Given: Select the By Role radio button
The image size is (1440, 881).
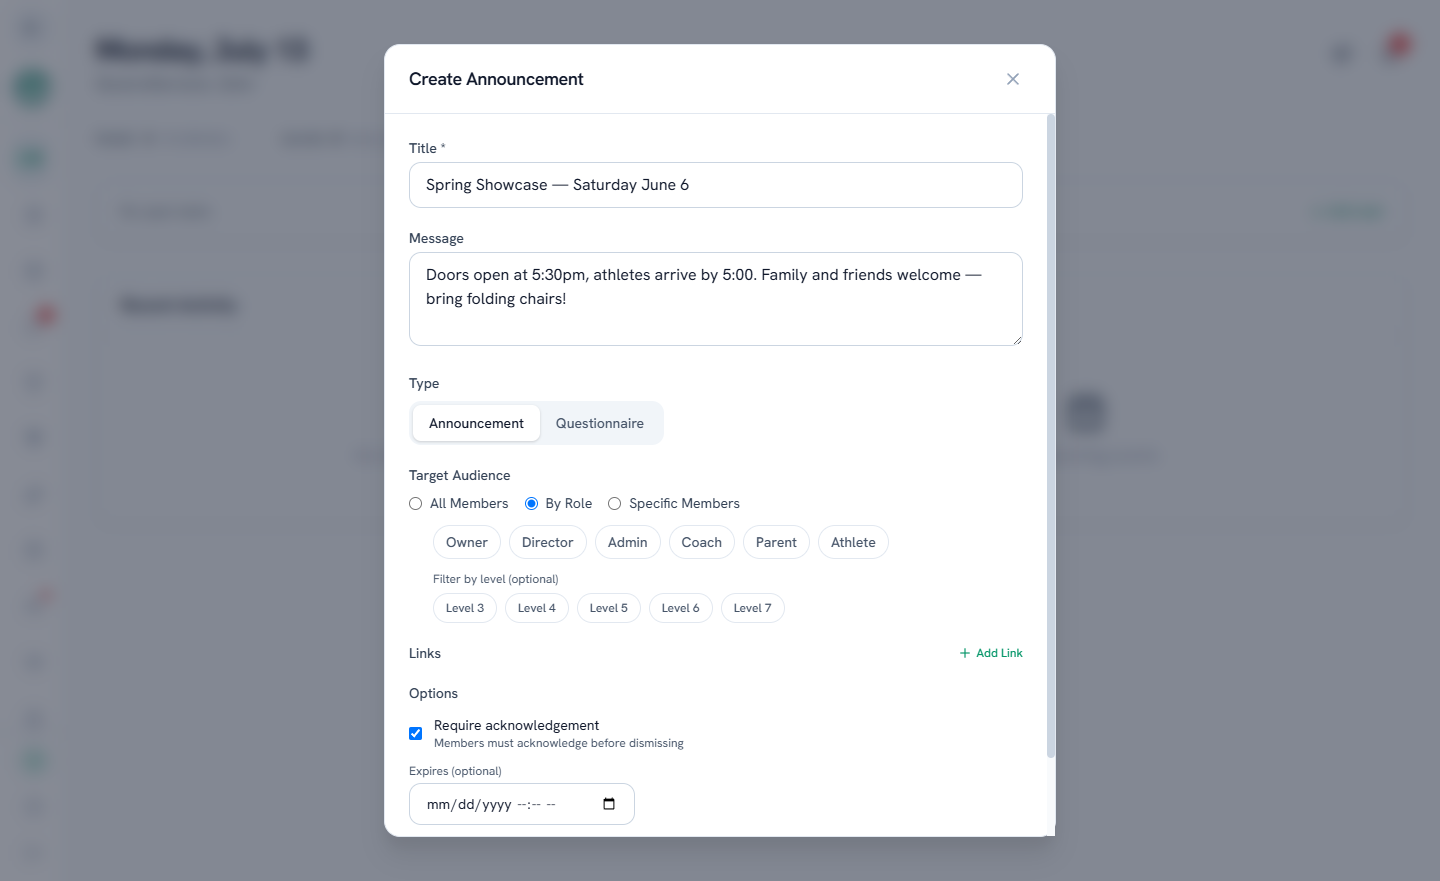Looking at the screenshot, I should tap(532, 504).
